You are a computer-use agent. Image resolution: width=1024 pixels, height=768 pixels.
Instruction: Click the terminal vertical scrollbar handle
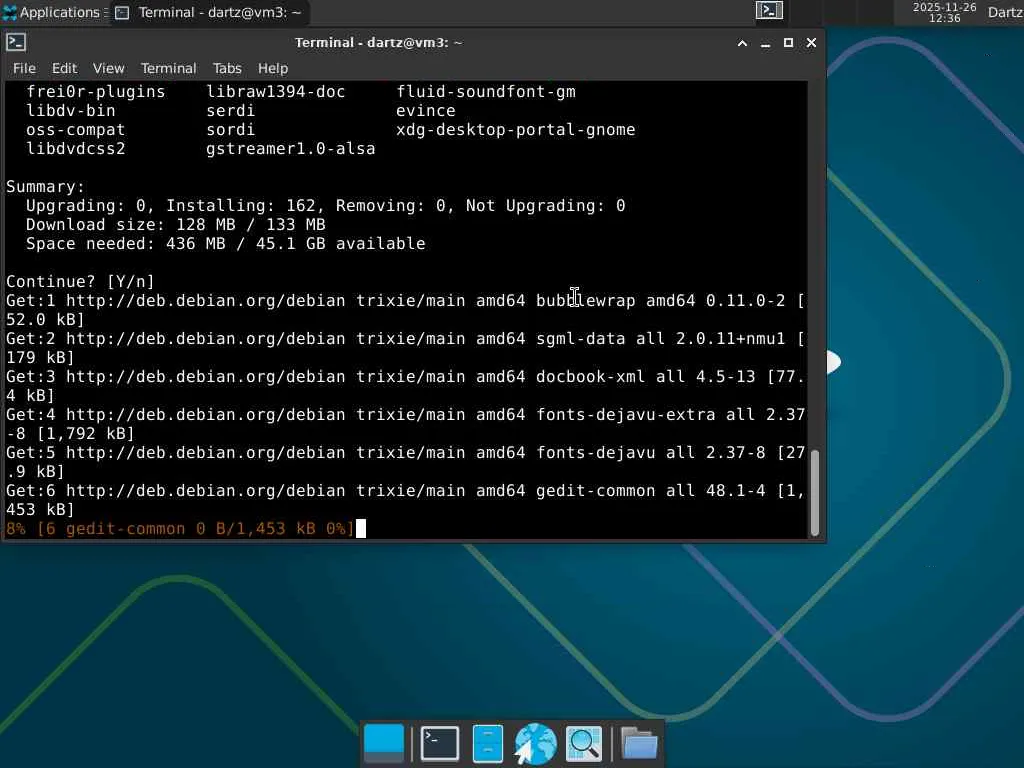814,492
